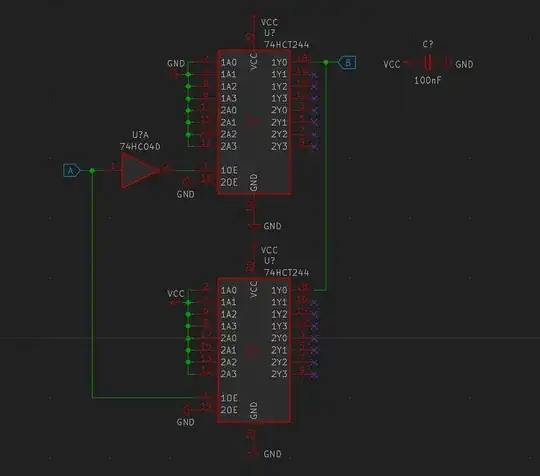Click no-connect marker on lower chip 2Y3
Viewport: 540px width, 476px height.
point(314,374)
